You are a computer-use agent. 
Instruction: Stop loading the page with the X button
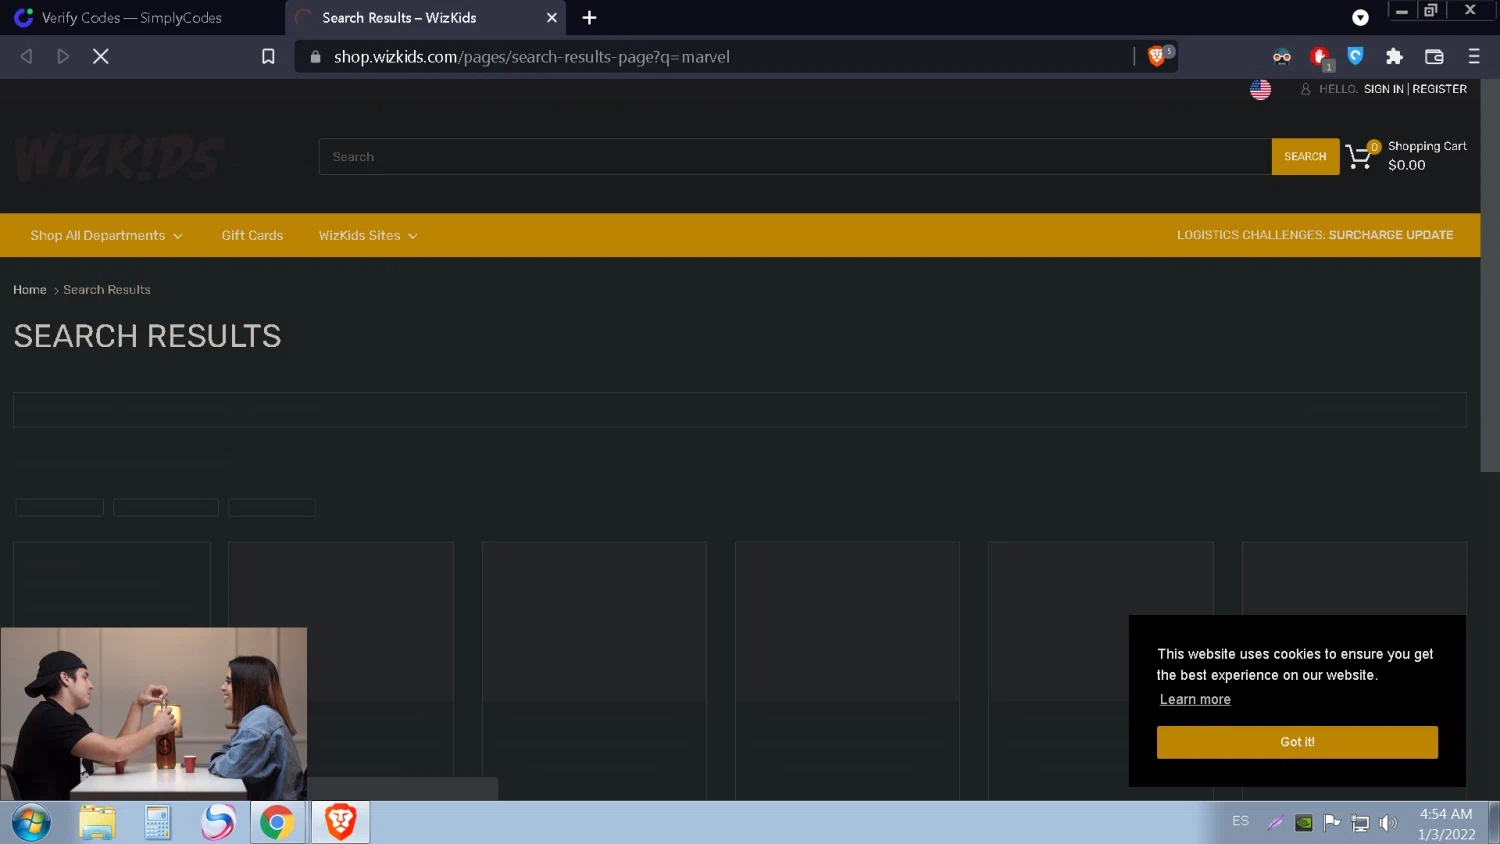click(100, 57)
